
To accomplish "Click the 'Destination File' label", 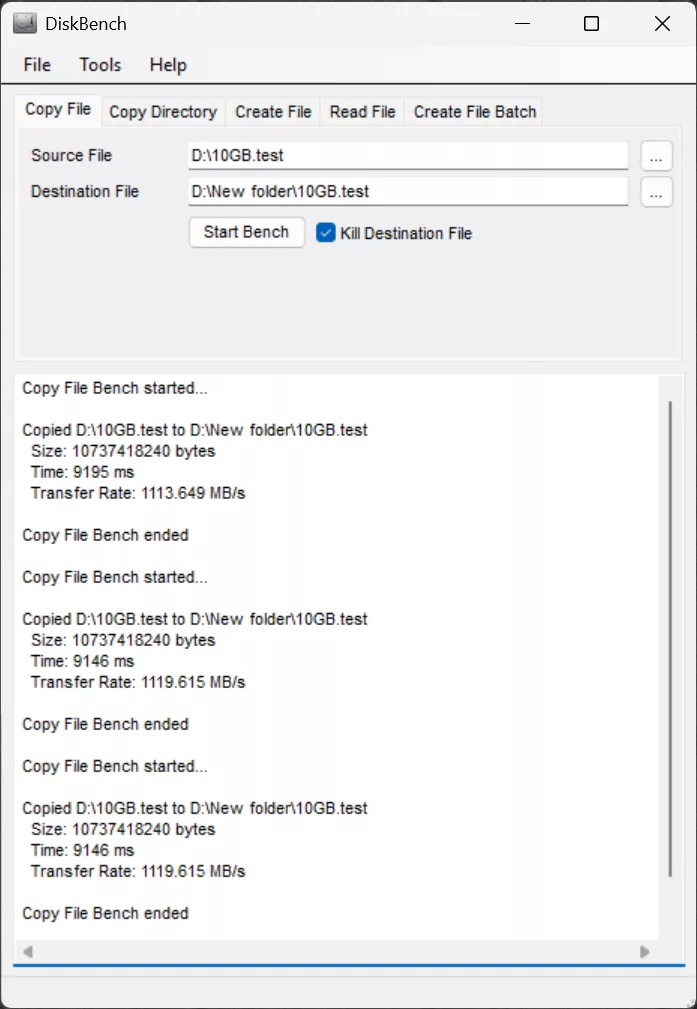I will (x=85, y=192).
